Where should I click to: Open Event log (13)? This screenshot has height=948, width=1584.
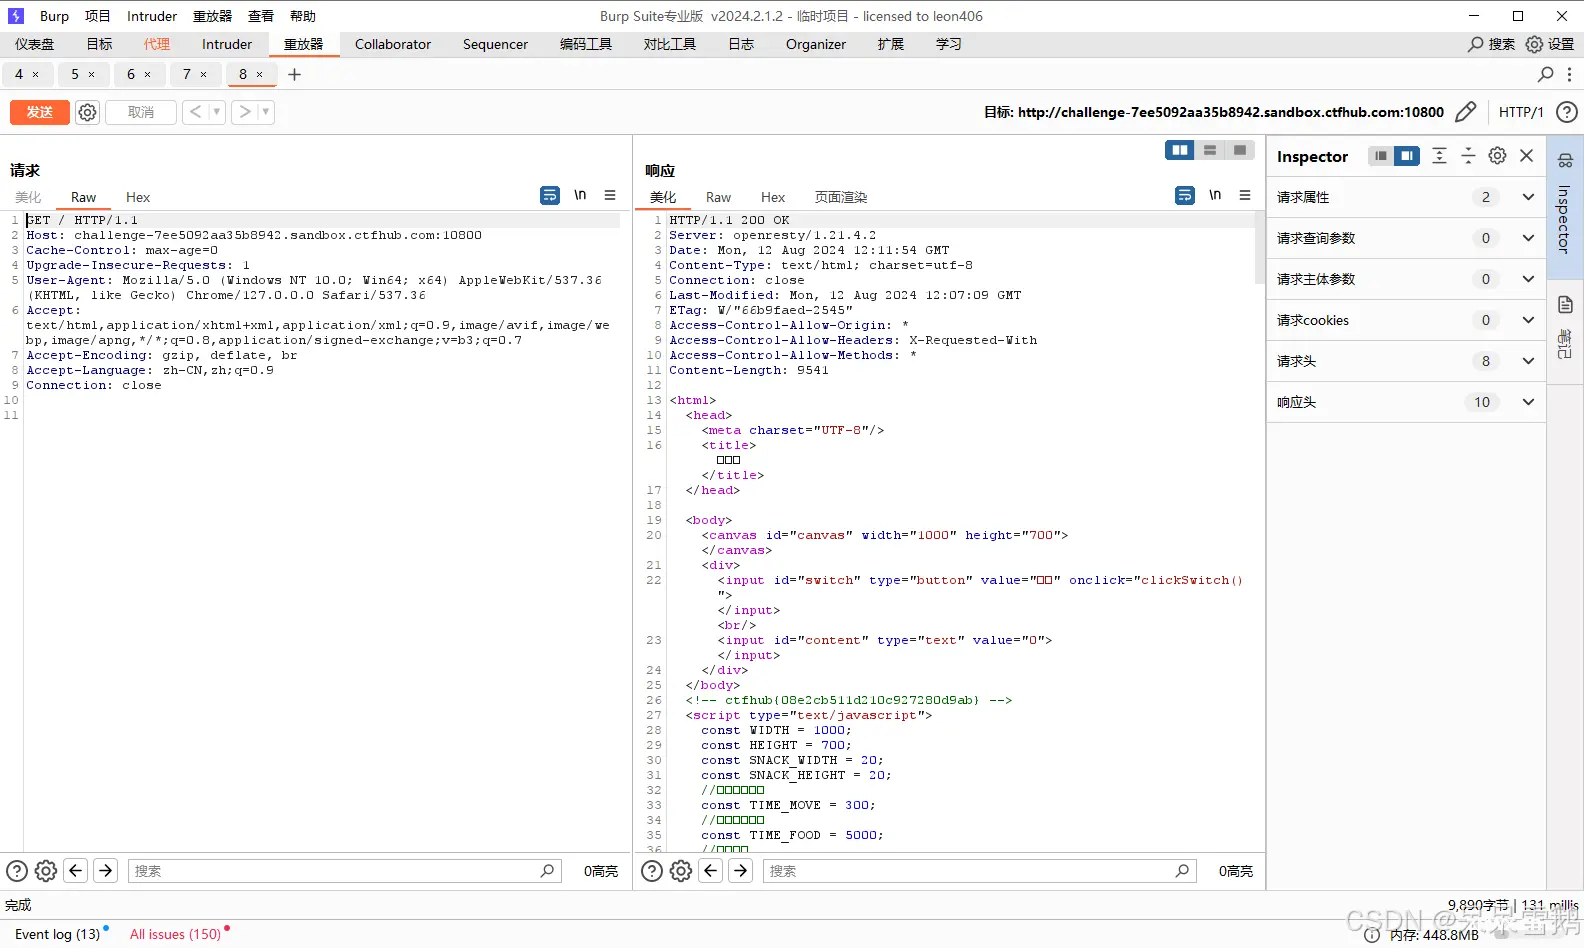(57, 934)
